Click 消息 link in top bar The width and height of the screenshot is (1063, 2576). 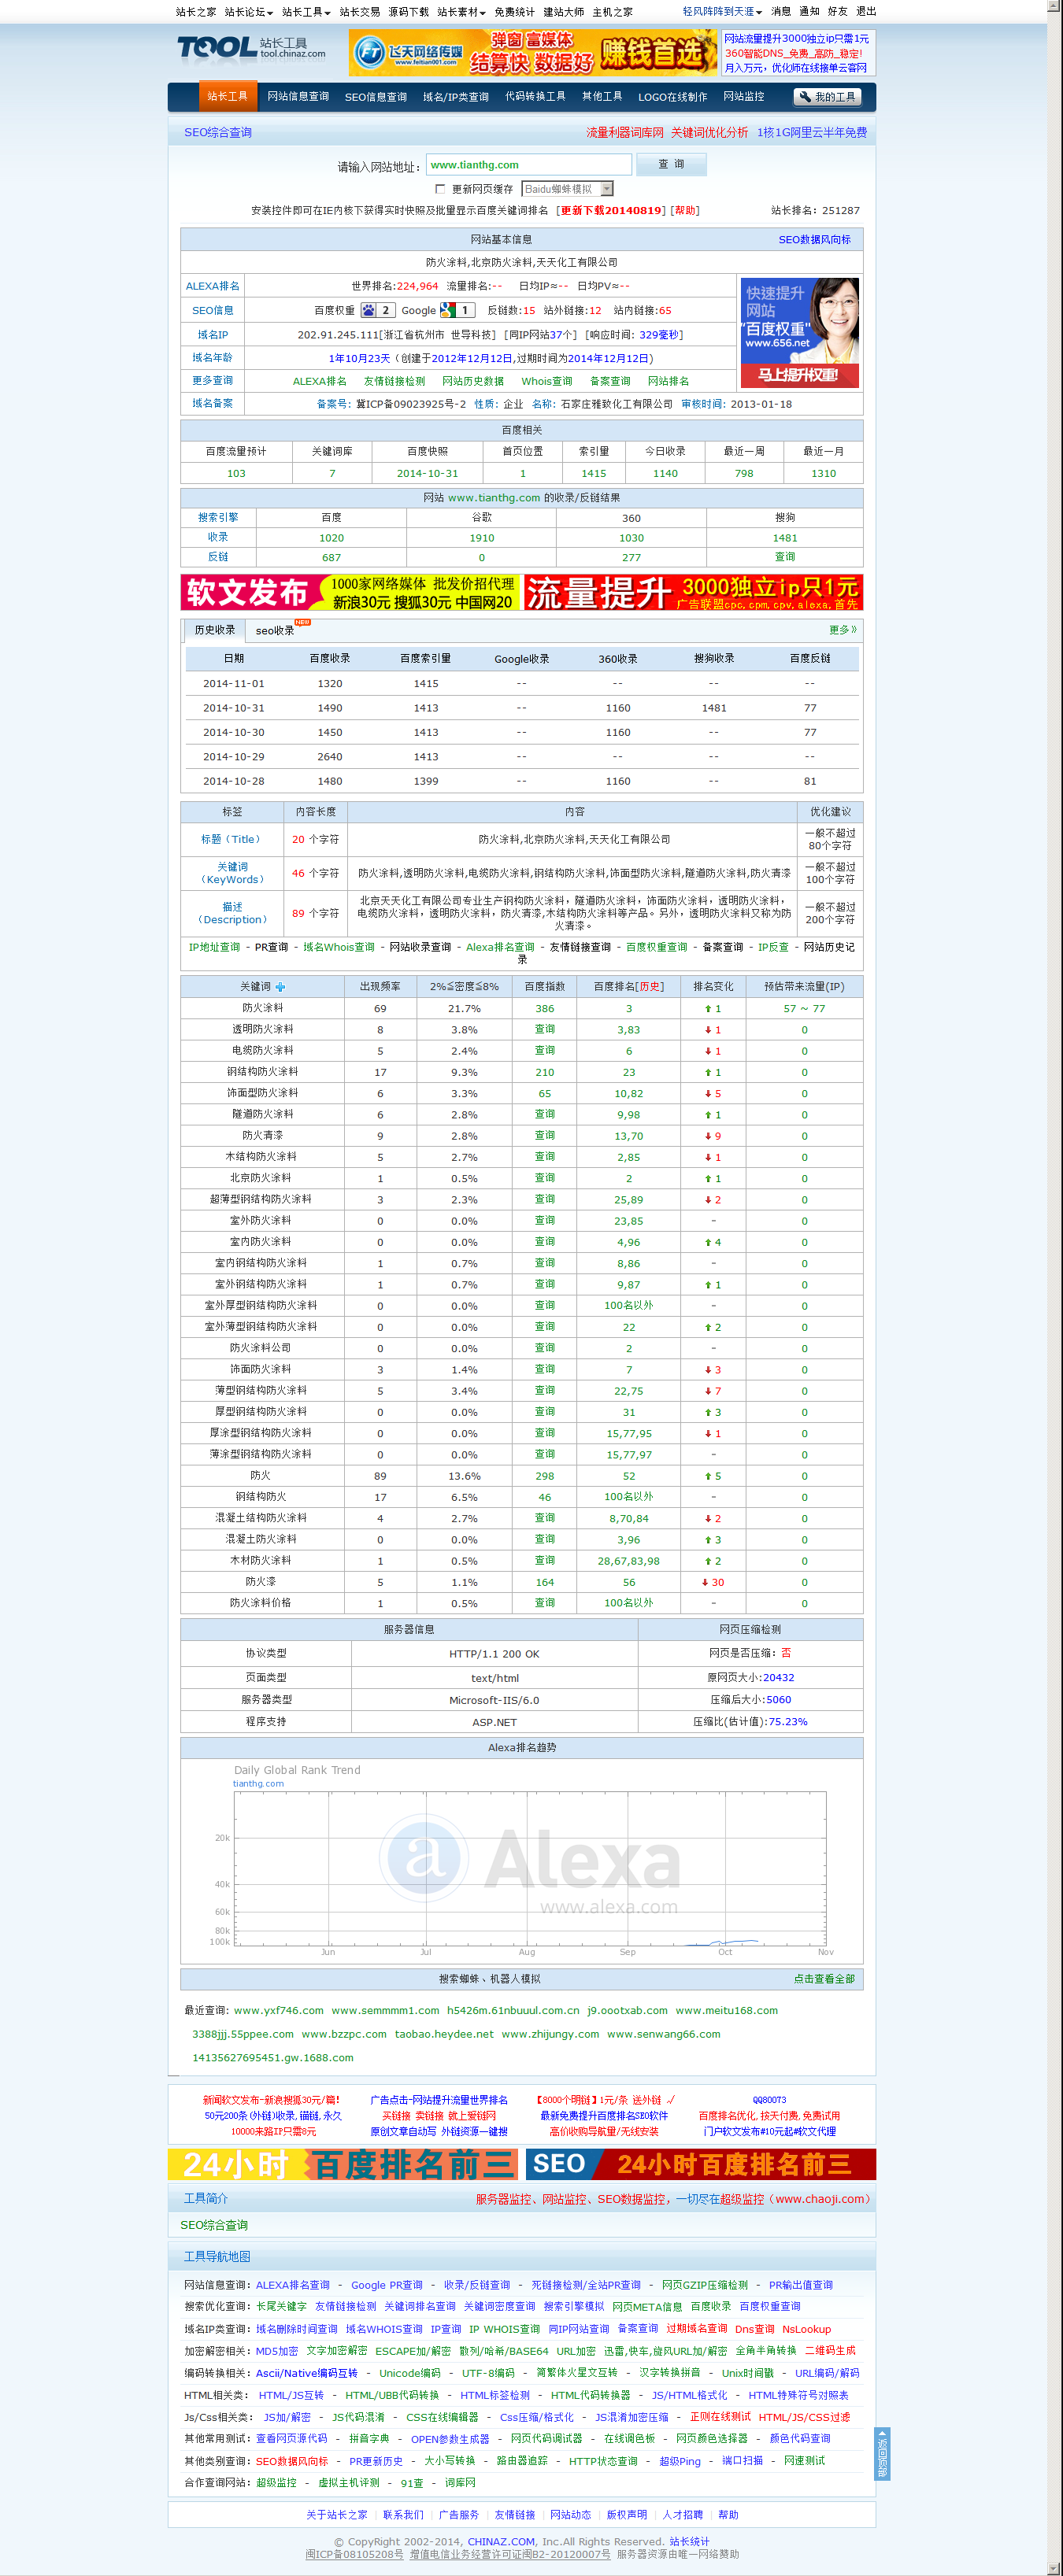point(781,12)
